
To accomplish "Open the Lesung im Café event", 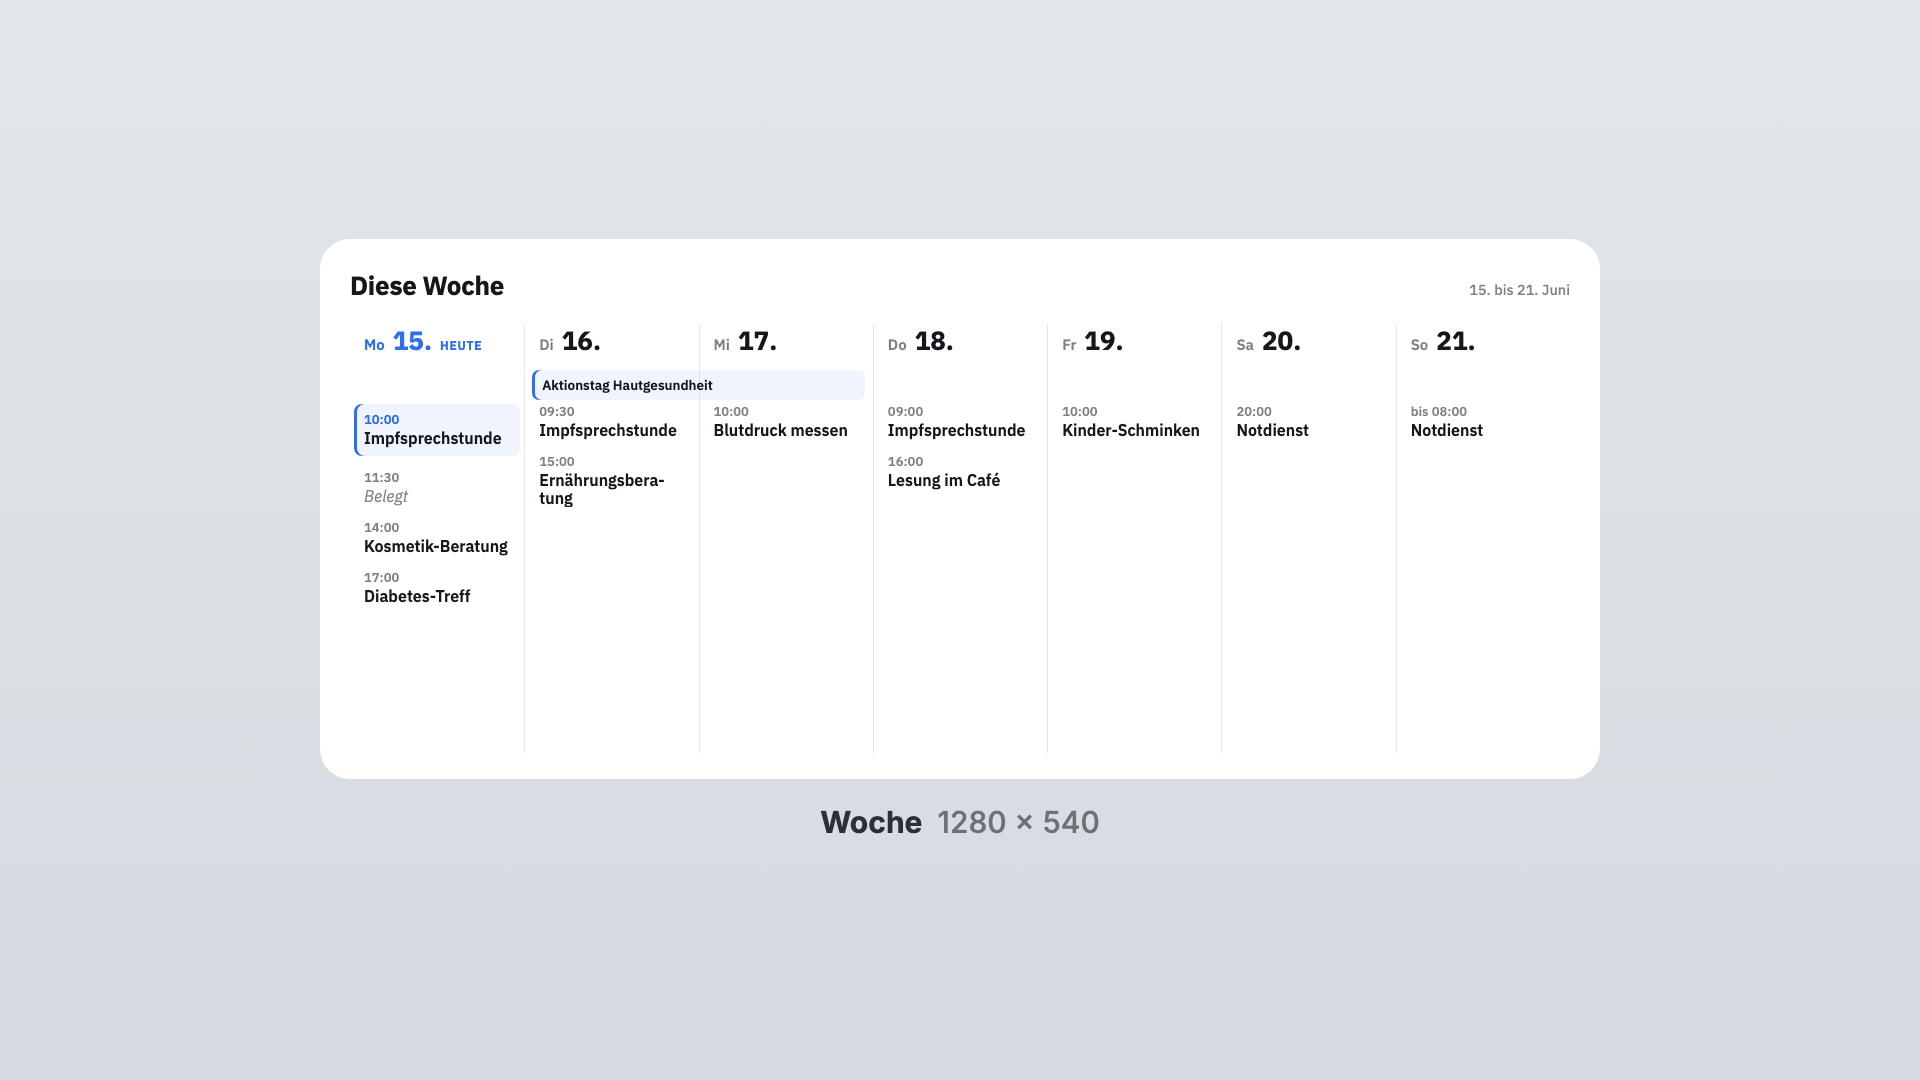I will [x=959, y=471].
